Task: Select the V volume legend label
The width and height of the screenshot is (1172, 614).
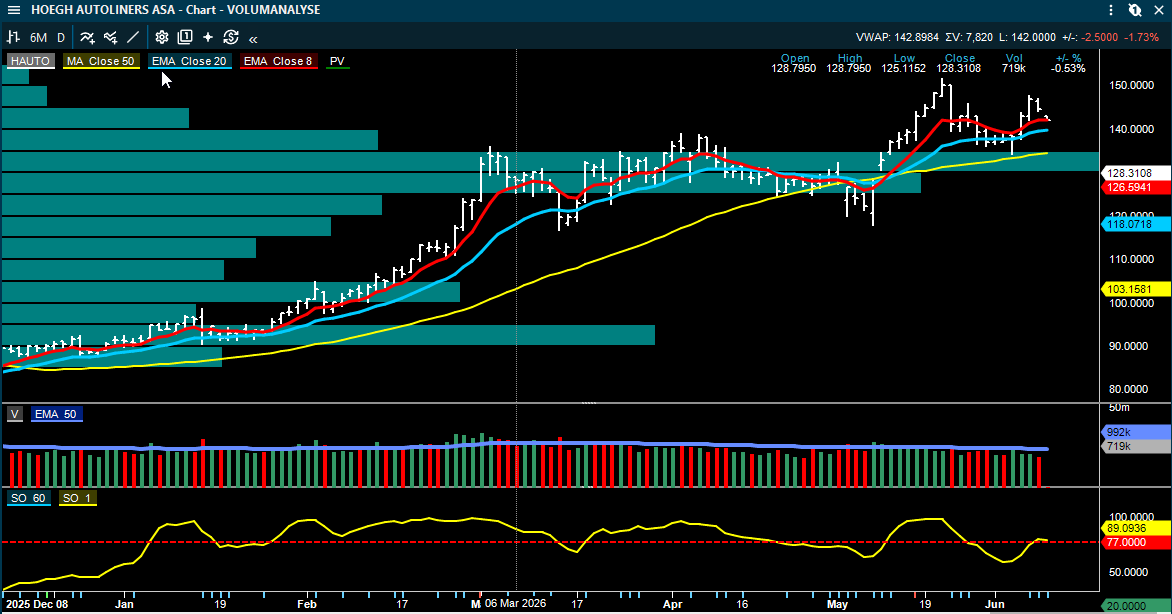Action: [15, 414]
